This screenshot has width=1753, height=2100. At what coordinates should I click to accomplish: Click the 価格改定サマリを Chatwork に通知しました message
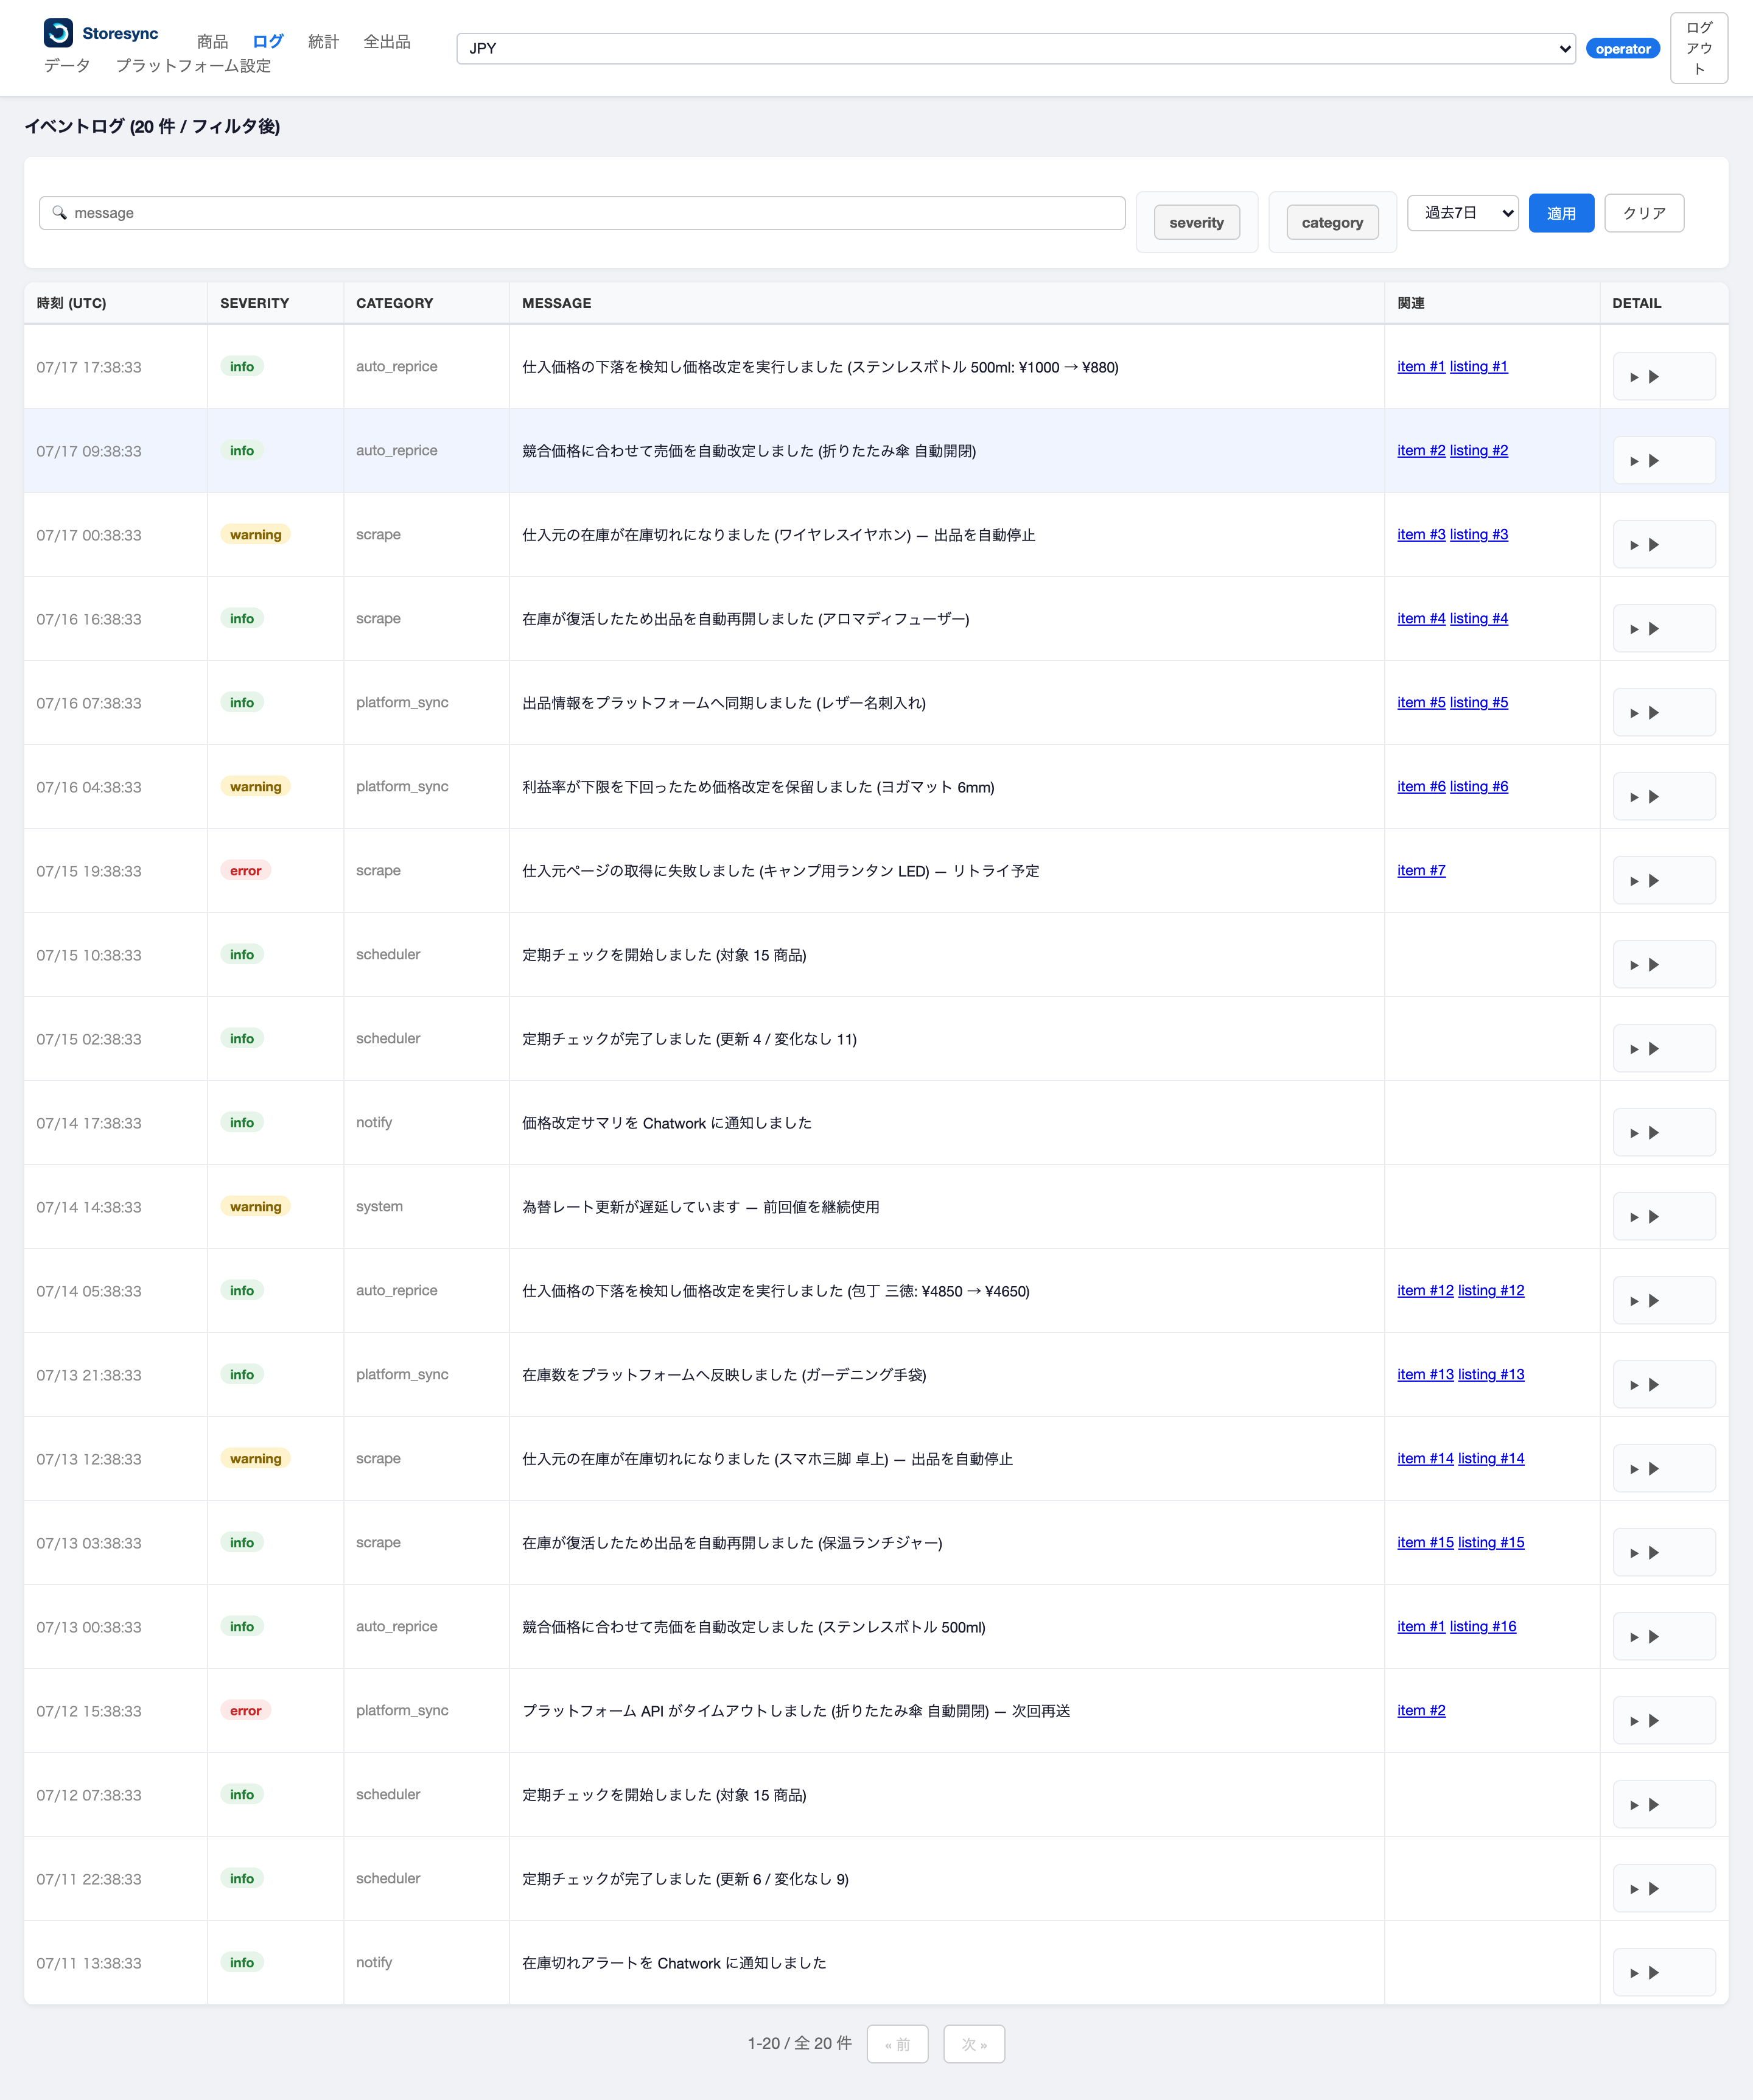pyautogui.click(x=667, y=1123)
